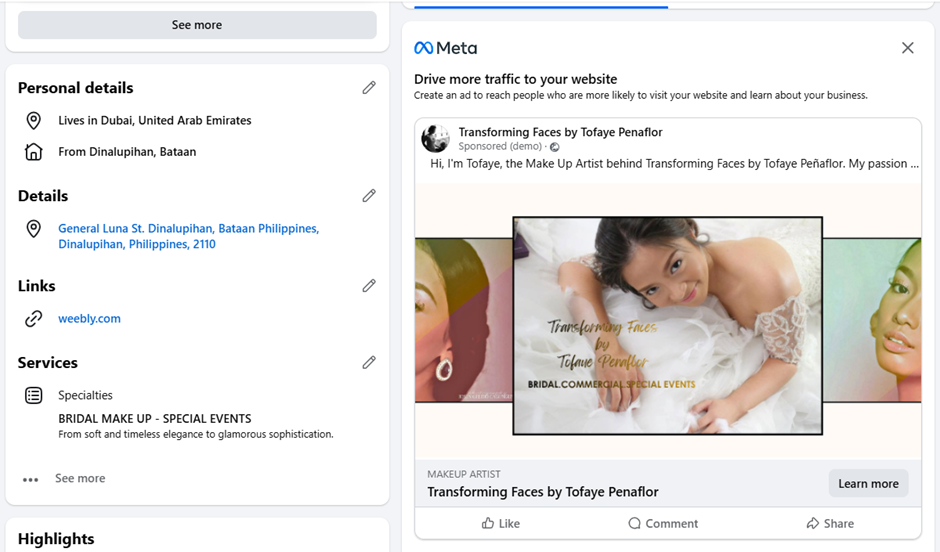Comment on the sponsored post

(x=663, y=523)
